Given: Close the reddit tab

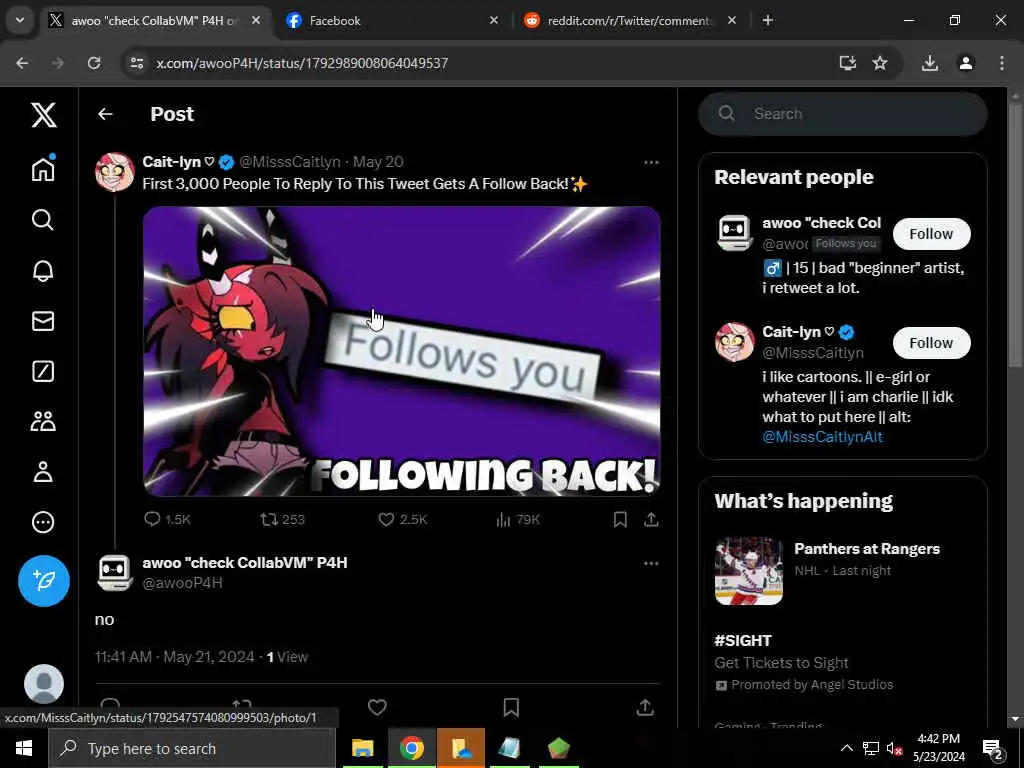Looking at the screenshot, I should click(732, 20).
